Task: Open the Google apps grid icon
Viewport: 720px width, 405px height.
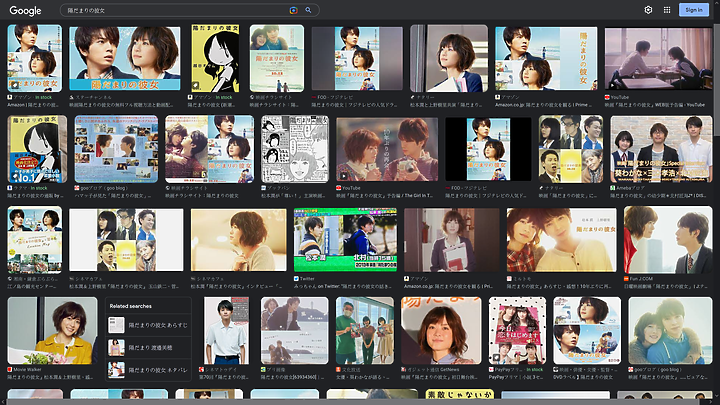Action: tap(667, 10)
